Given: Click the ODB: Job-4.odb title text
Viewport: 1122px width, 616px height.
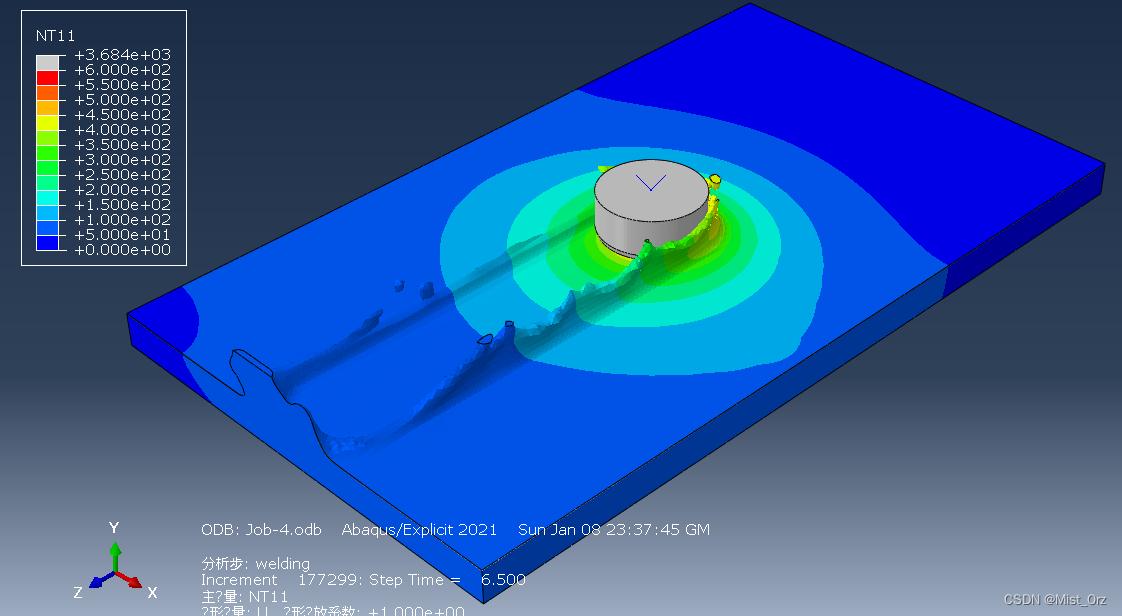Looking at the screenshot, I should 261,530.
